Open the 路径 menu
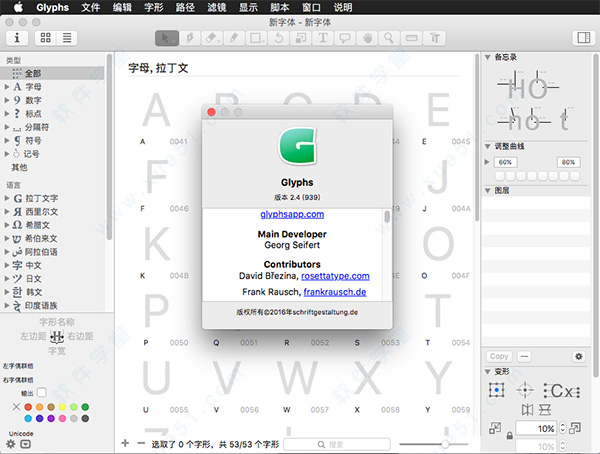The height and width of the screenshot is (454, 600). tap(185, 7)
